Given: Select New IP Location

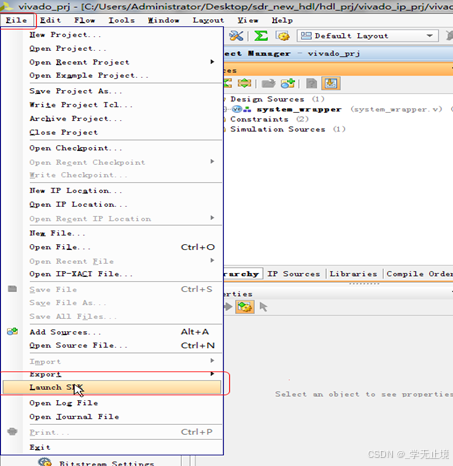Looking at the screenshot, I should coord(112,191).
